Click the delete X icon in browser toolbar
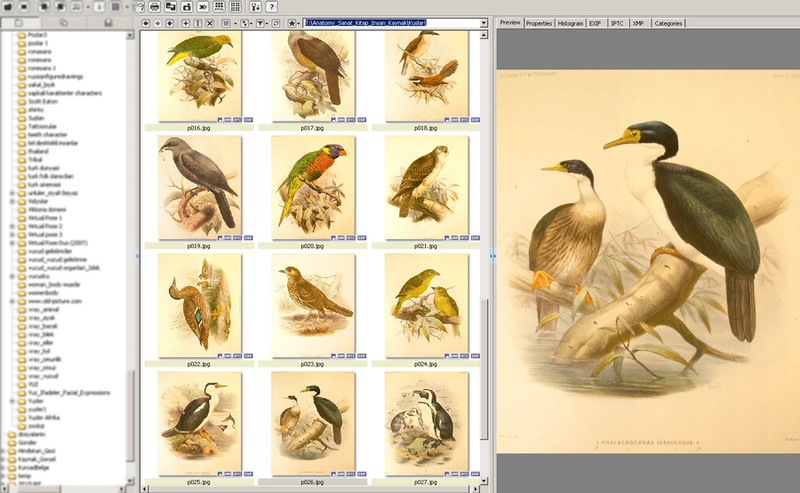Screen dimensions: 800x493 click(x=210, y=22)
